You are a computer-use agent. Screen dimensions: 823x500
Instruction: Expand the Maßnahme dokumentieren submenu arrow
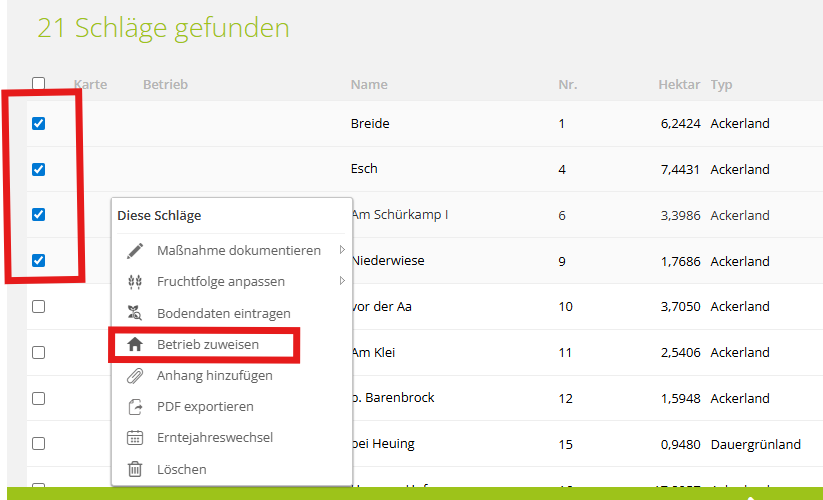click(341, 250)
